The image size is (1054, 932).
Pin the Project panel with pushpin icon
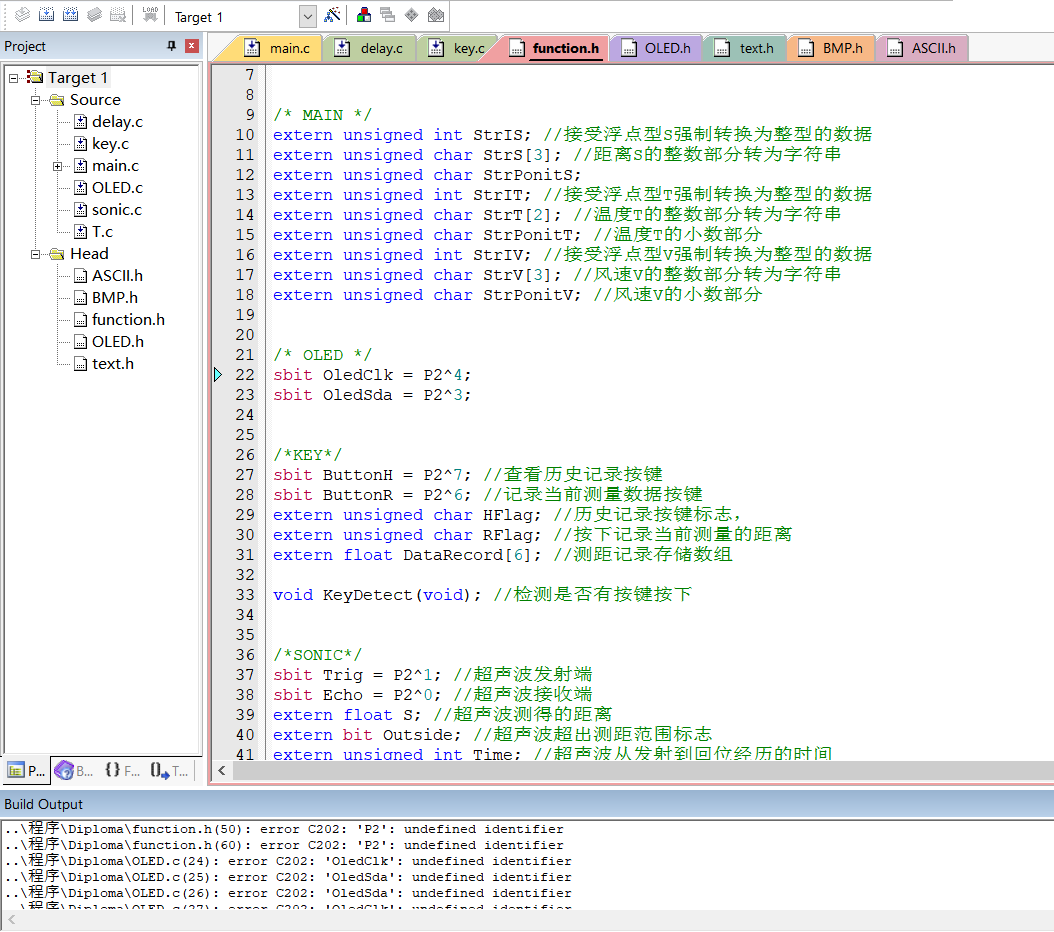tap(171, 46)
